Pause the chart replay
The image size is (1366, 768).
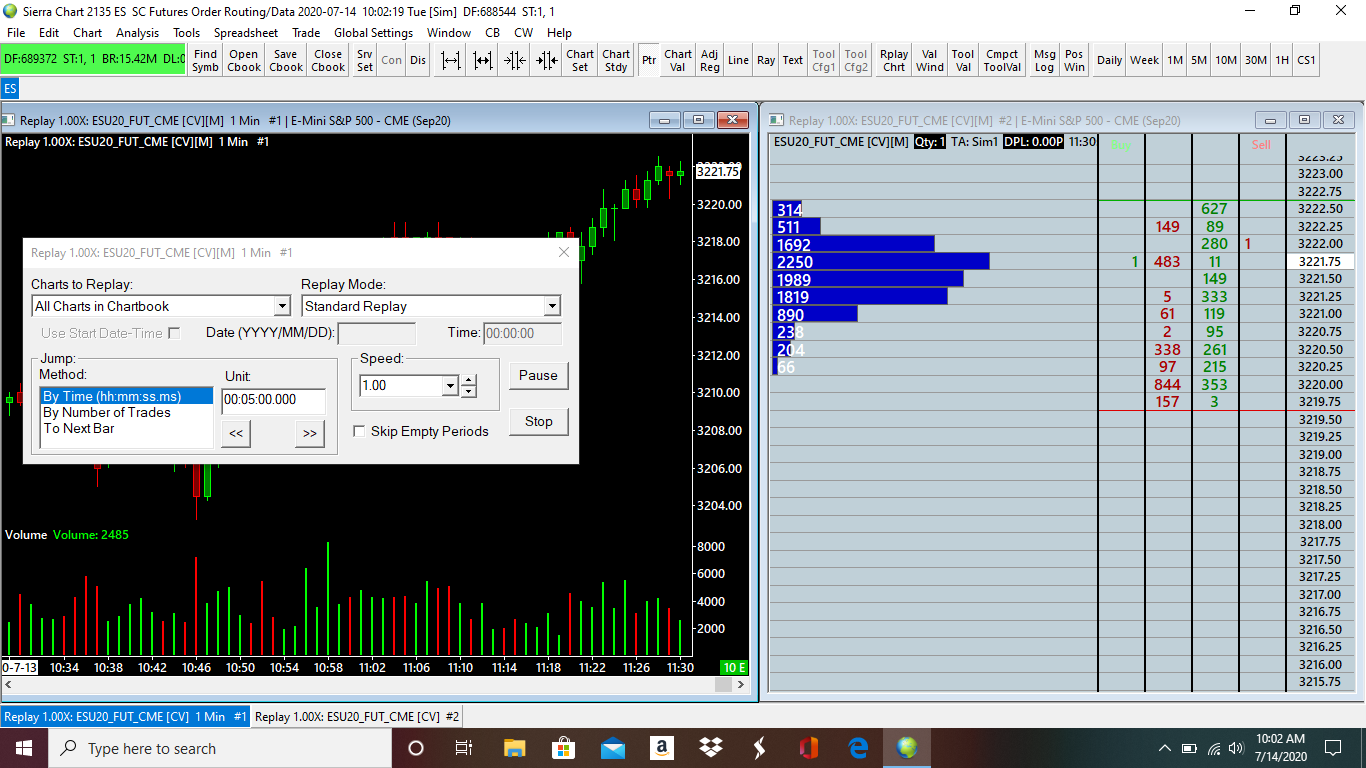[x=538, y=375]
